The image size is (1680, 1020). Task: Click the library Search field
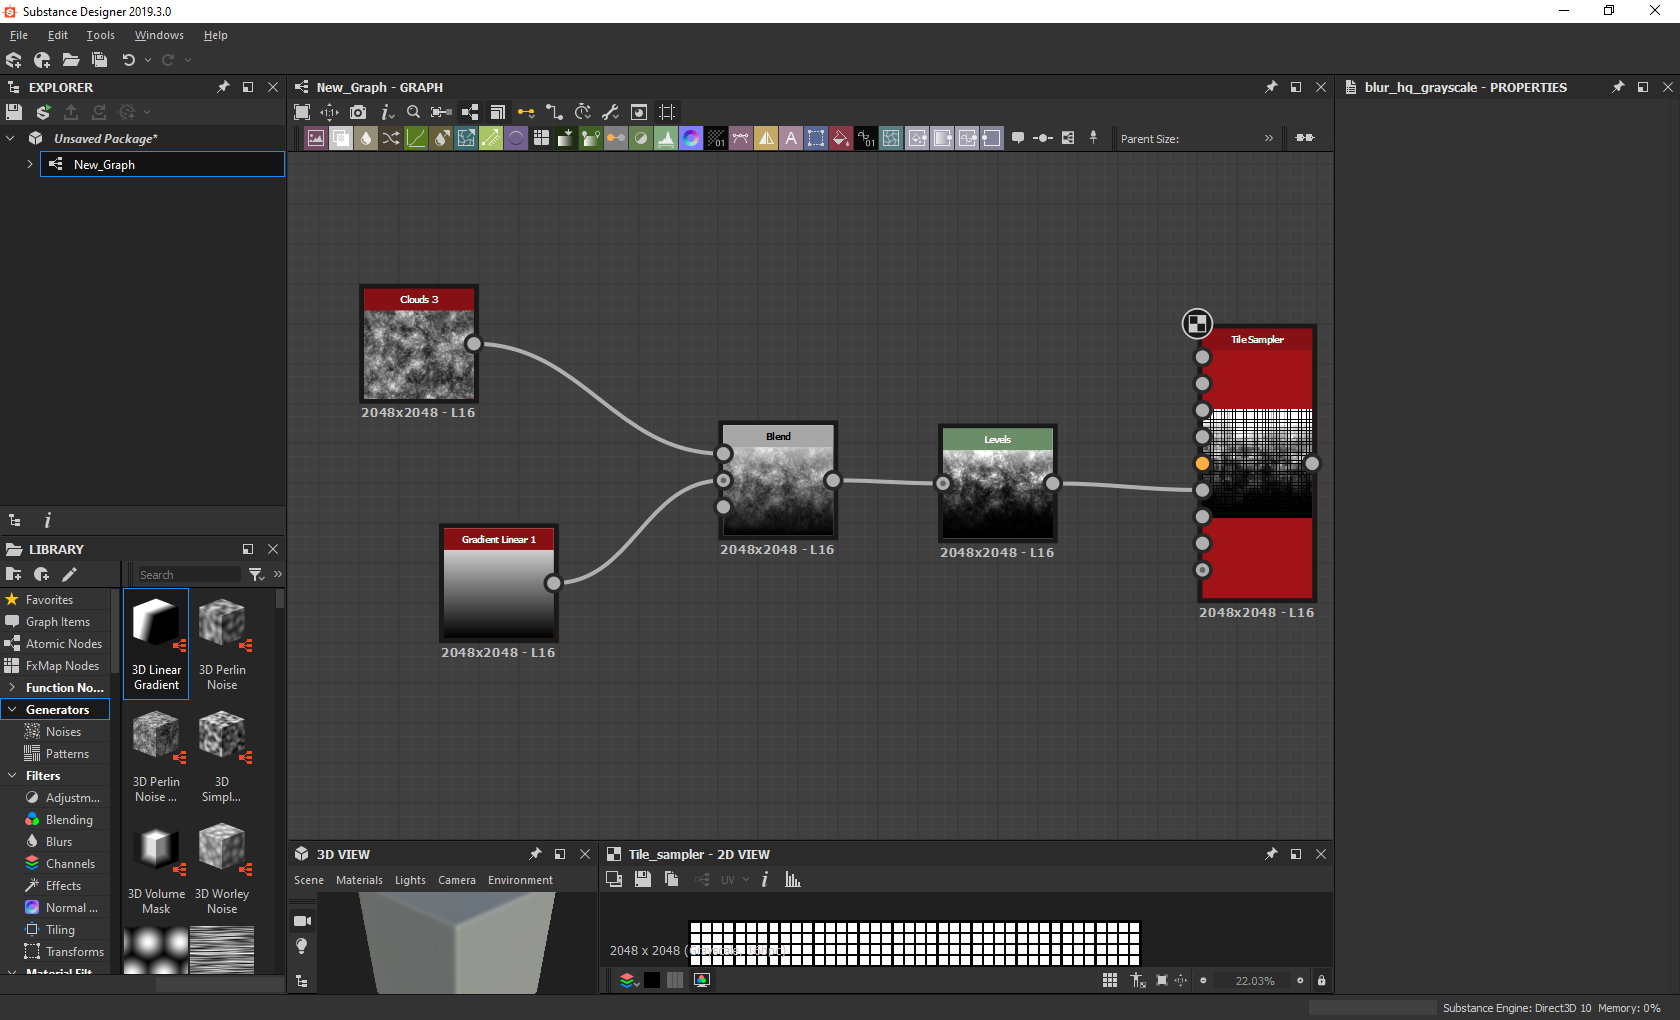188,574
